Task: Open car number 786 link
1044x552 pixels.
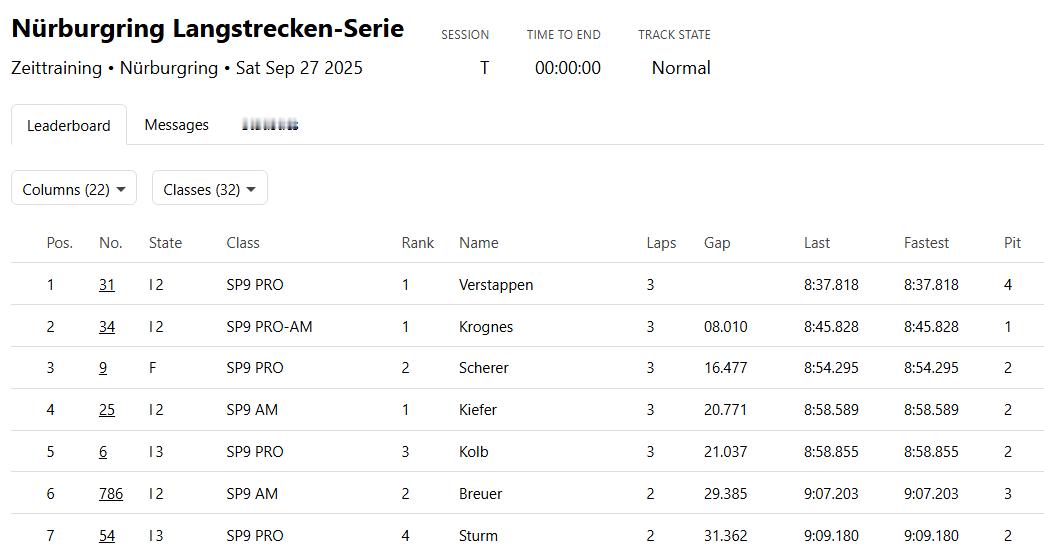Action: (111, 493)
